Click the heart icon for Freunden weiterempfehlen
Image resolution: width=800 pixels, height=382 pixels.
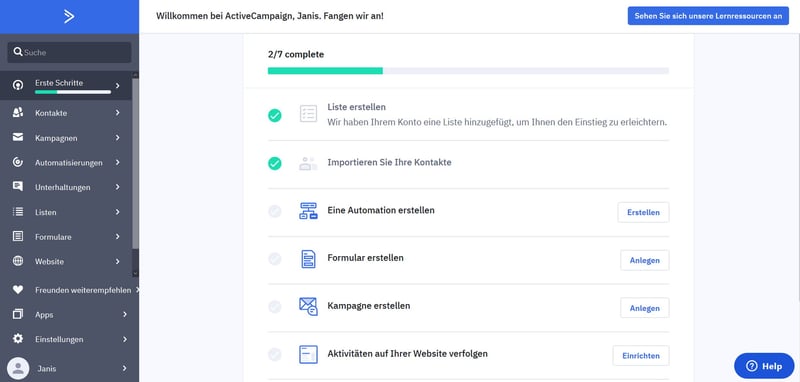tap(18, 290)
